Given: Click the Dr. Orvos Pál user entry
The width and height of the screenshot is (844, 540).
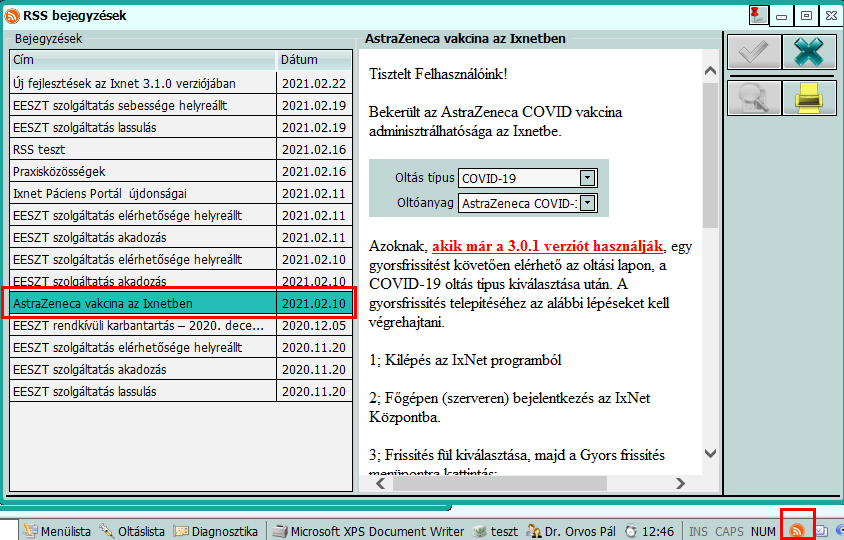Looking at the screenshot, I should [571, 531].
